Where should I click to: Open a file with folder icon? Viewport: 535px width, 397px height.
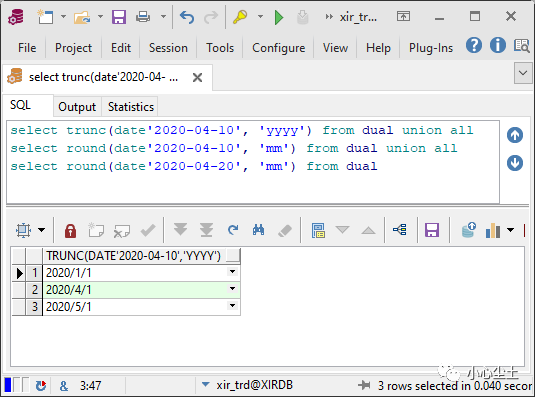tap(82, 17)
